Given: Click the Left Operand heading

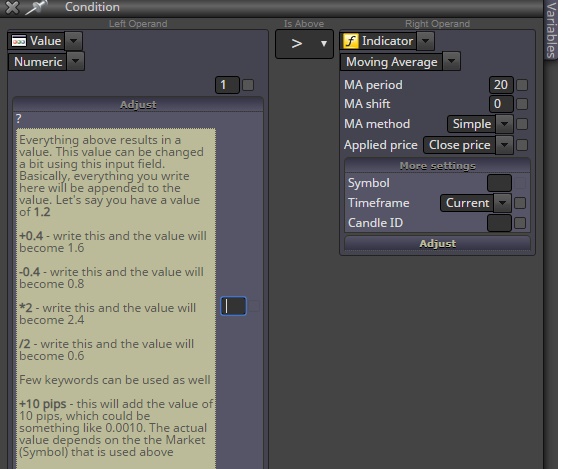Looking at the screenshot, I should point(138,24).
